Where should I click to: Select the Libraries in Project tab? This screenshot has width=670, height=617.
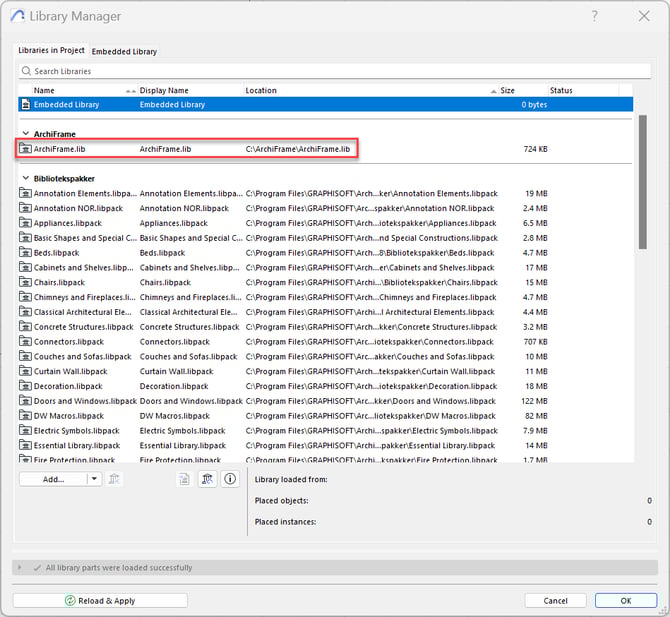coord(51,51)
